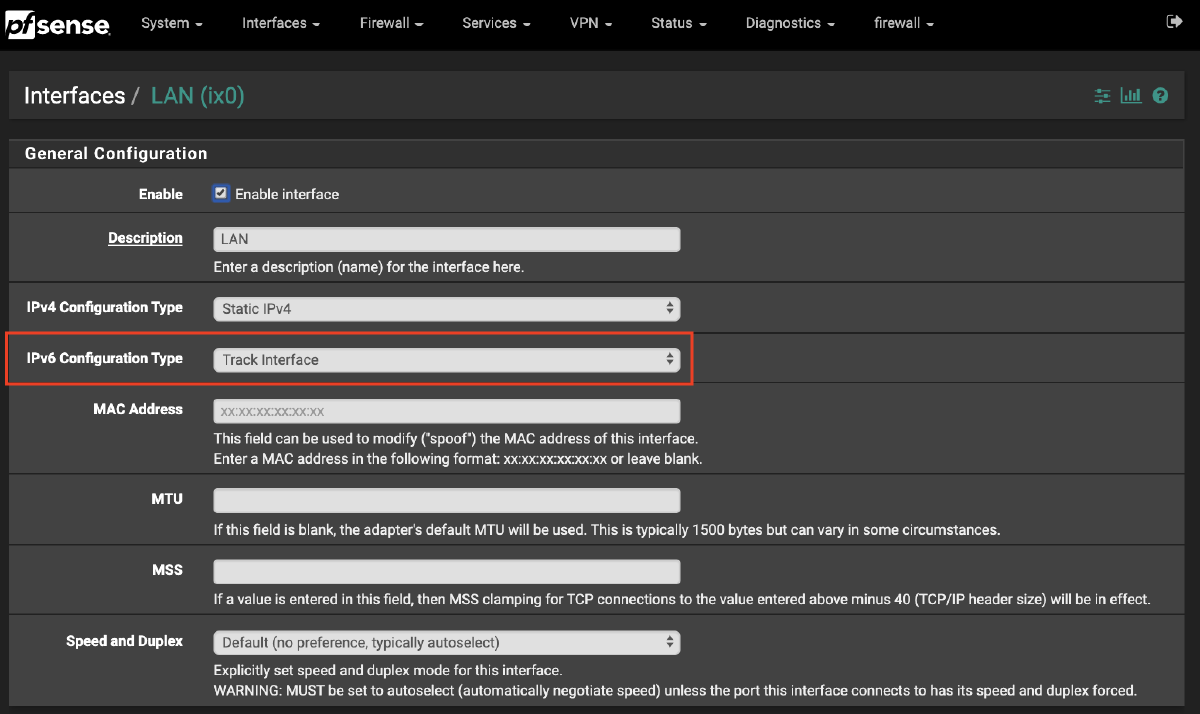
Task: Click inside the MTU input field
Action: point(446,499)
